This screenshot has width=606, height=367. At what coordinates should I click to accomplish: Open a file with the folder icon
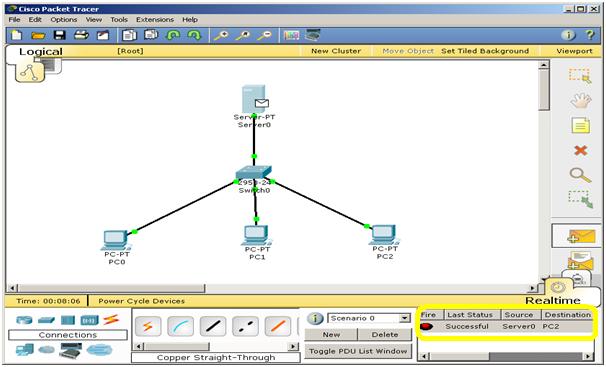(x=38, y=36)
